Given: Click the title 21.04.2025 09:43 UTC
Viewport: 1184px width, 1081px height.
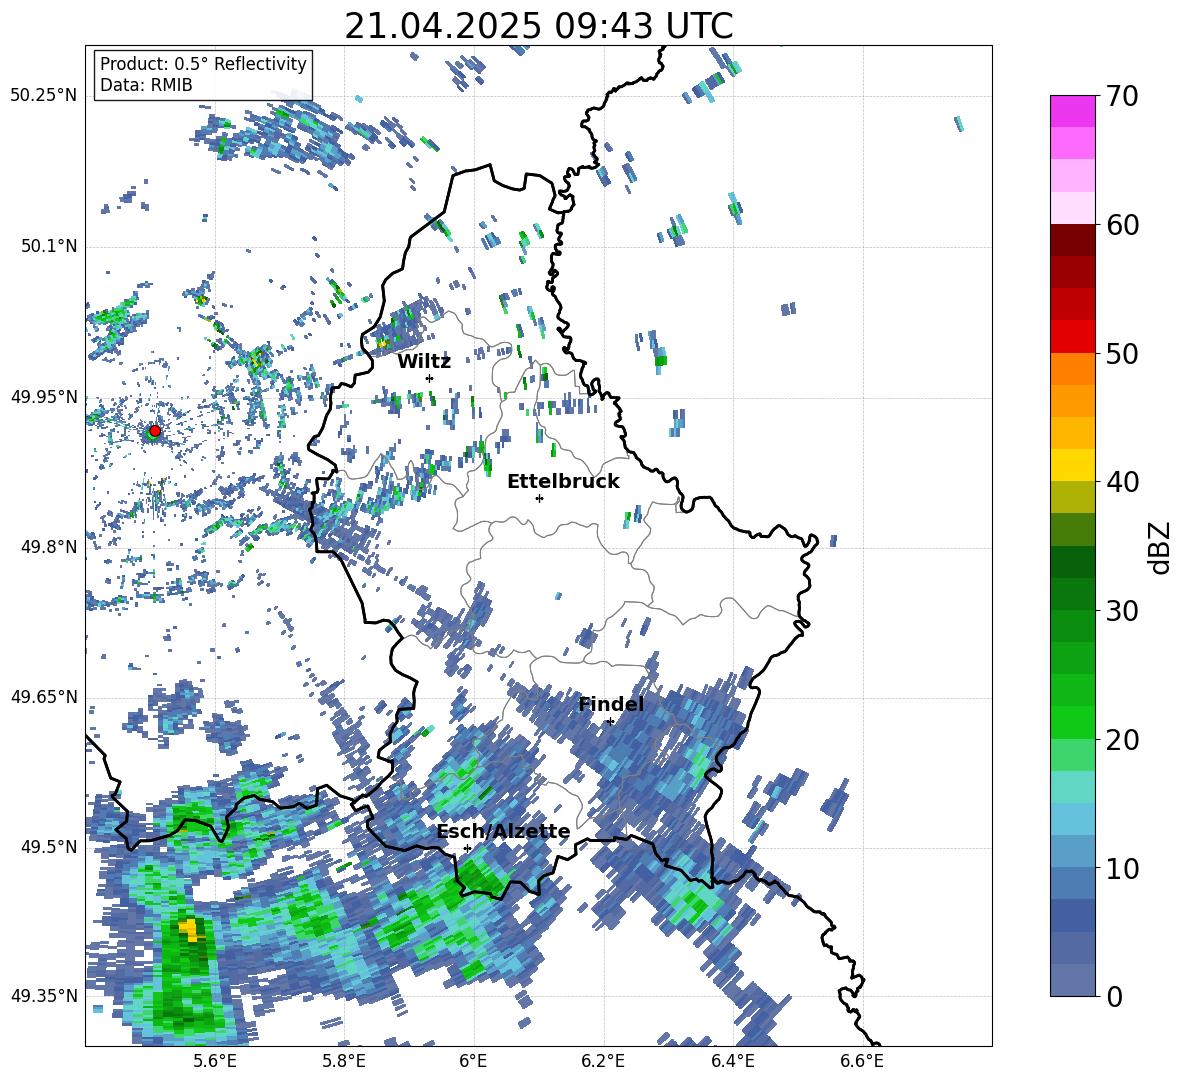Looking at the screenshot, I should pos(538,26).
